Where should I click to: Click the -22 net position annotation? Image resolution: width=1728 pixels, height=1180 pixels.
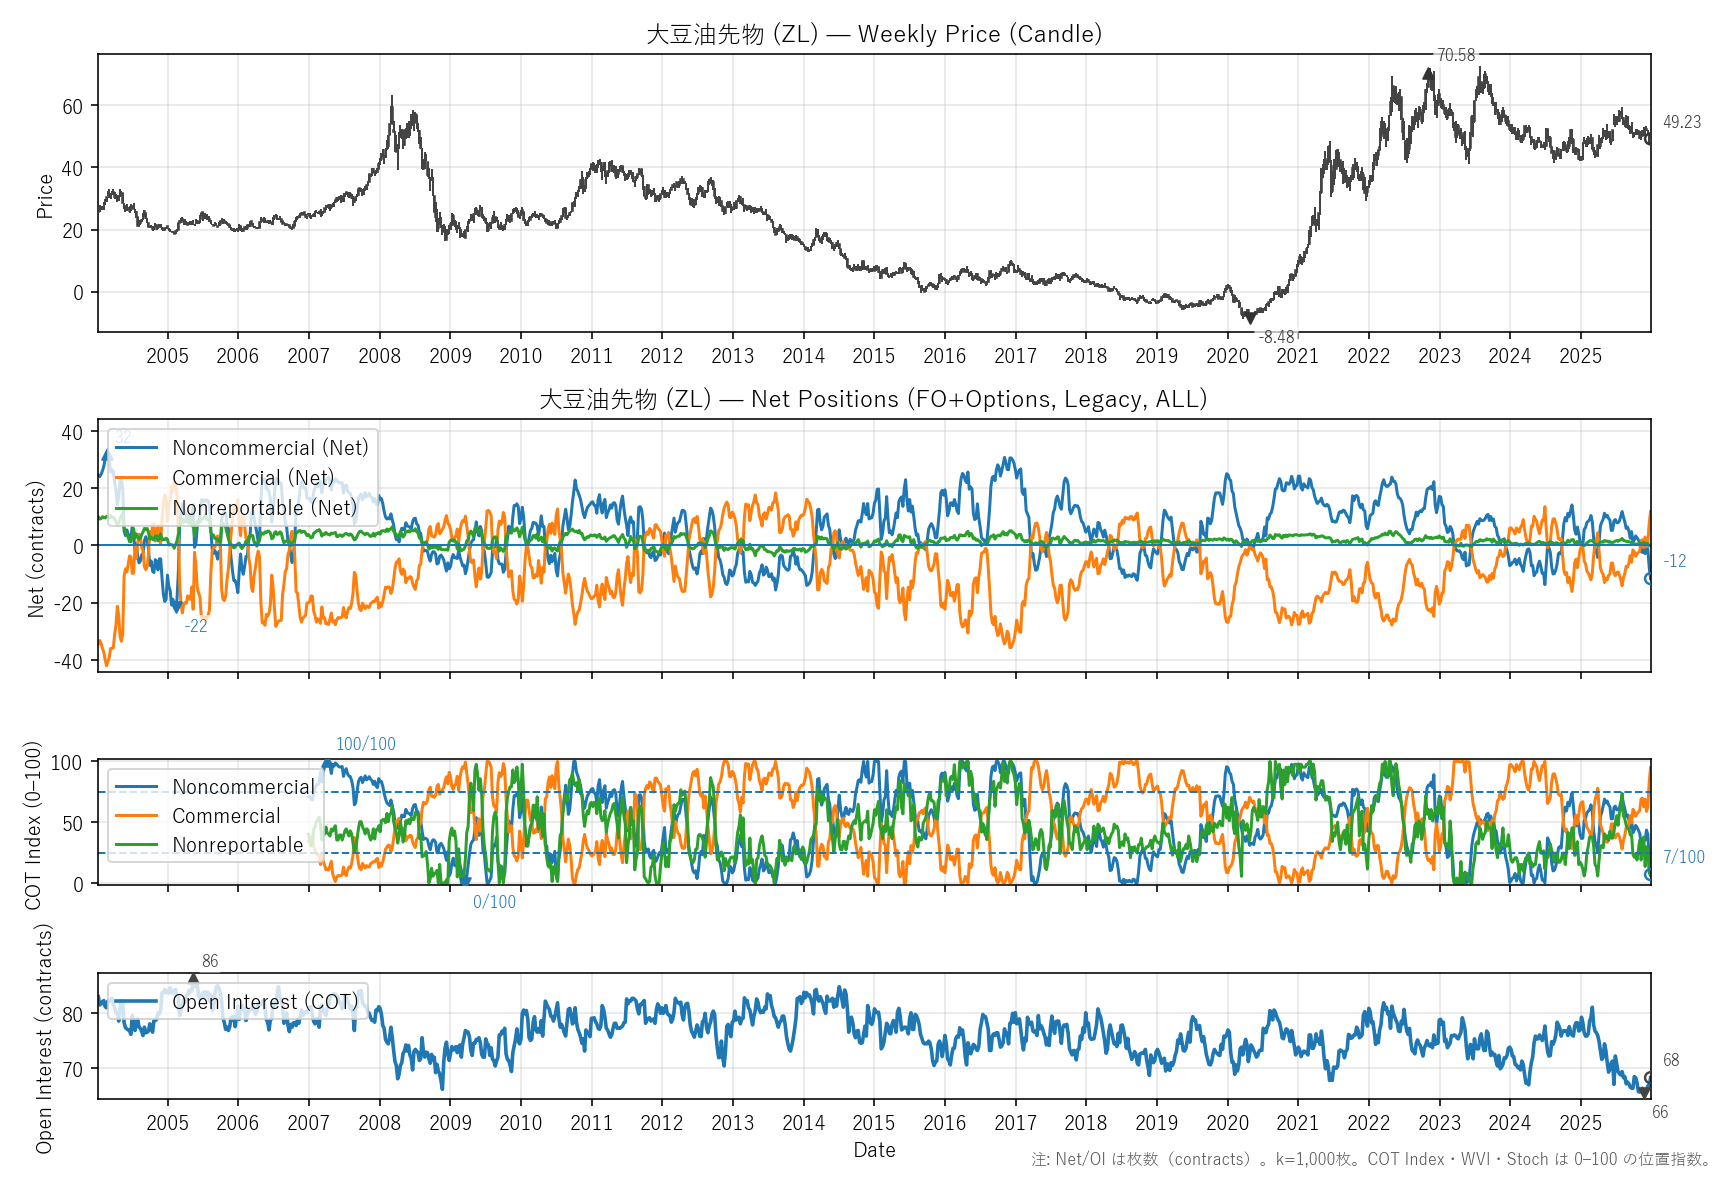[x=196, y=626]
